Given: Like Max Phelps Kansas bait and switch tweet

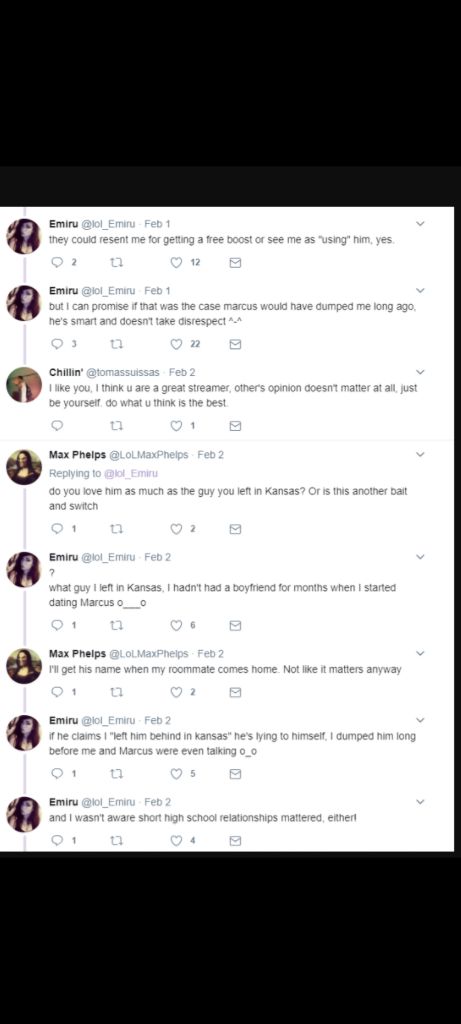Looking at the screenshot, I should (176, 530).
